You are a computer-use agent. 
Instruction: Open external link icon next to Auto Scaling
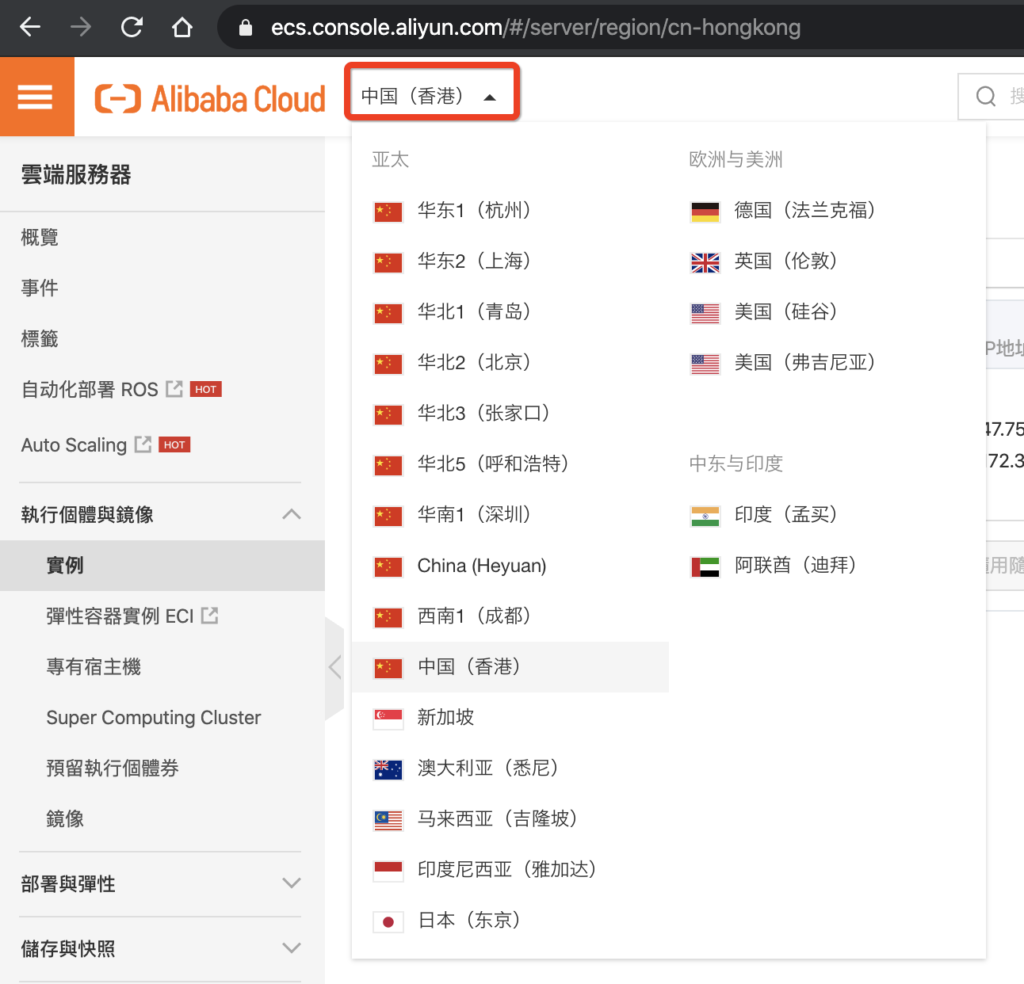pos(142,445)
